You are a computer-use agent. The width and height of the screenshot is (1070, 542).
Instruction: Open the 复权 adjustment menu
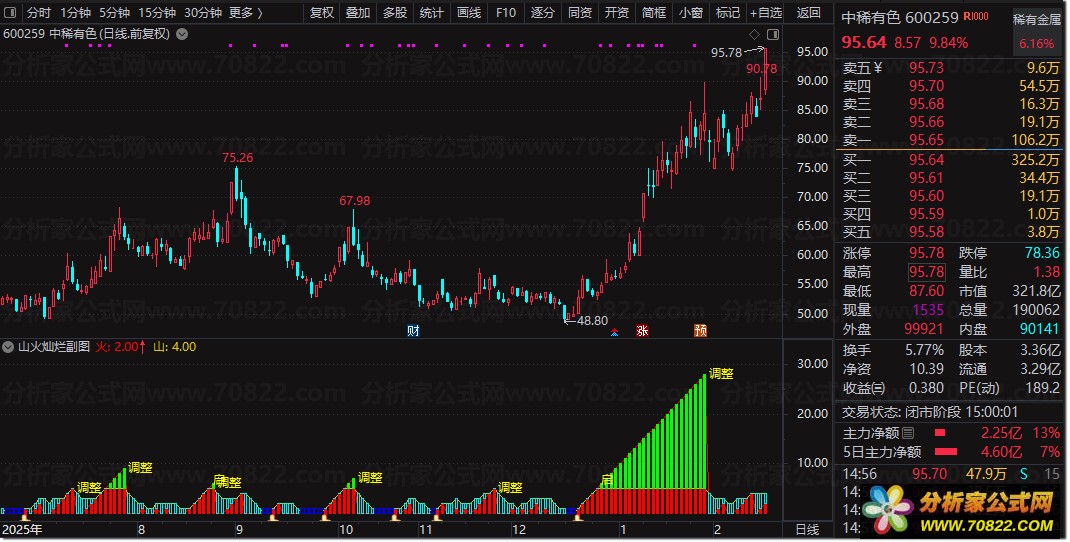[x=321, y=12]
